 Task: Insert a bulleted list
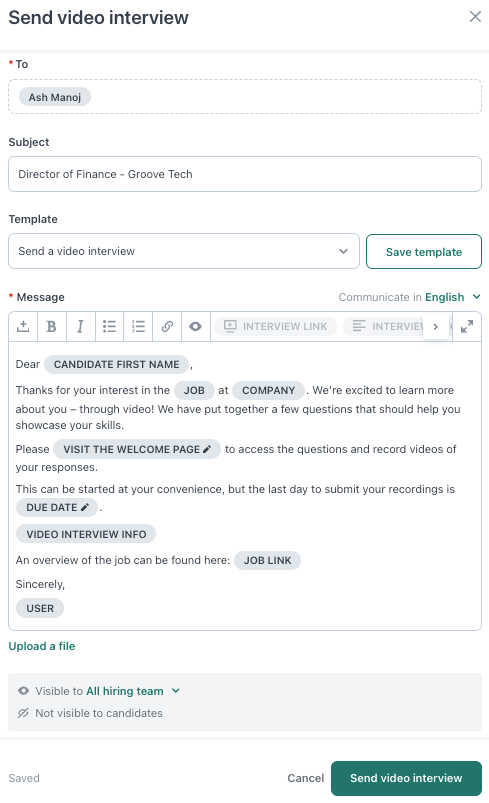coord(109,326)
